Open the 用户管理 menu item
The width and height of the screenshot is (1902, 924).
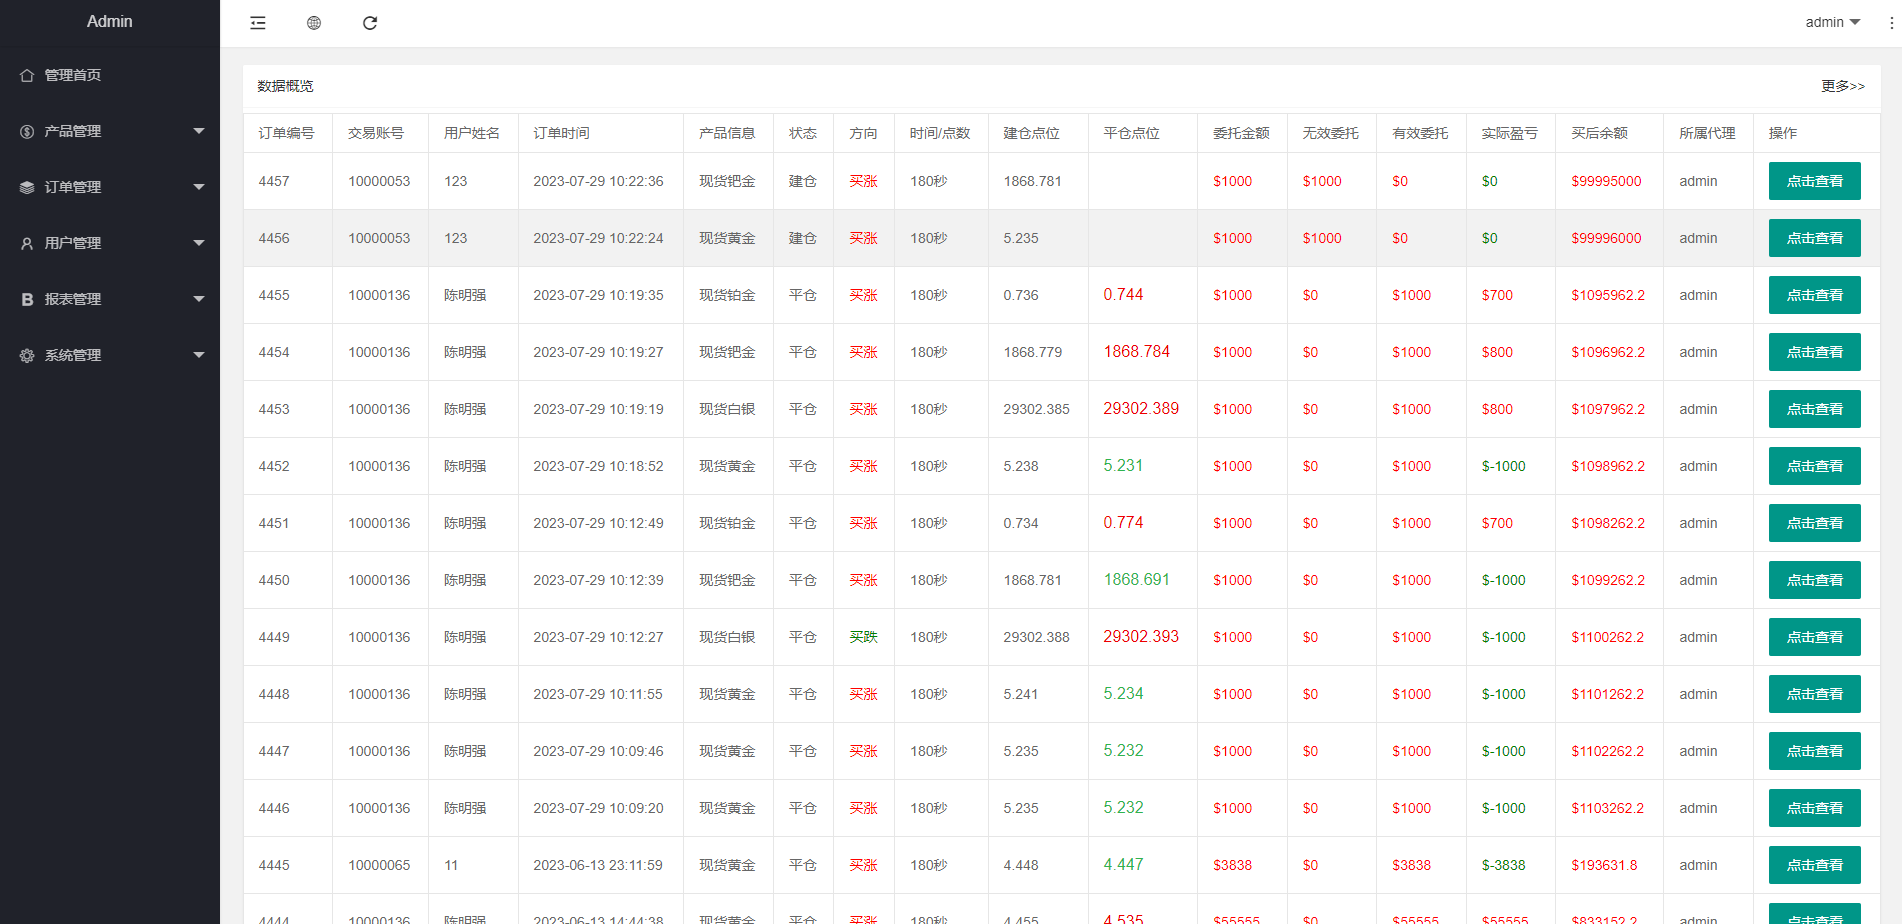(x=73, y=243)
